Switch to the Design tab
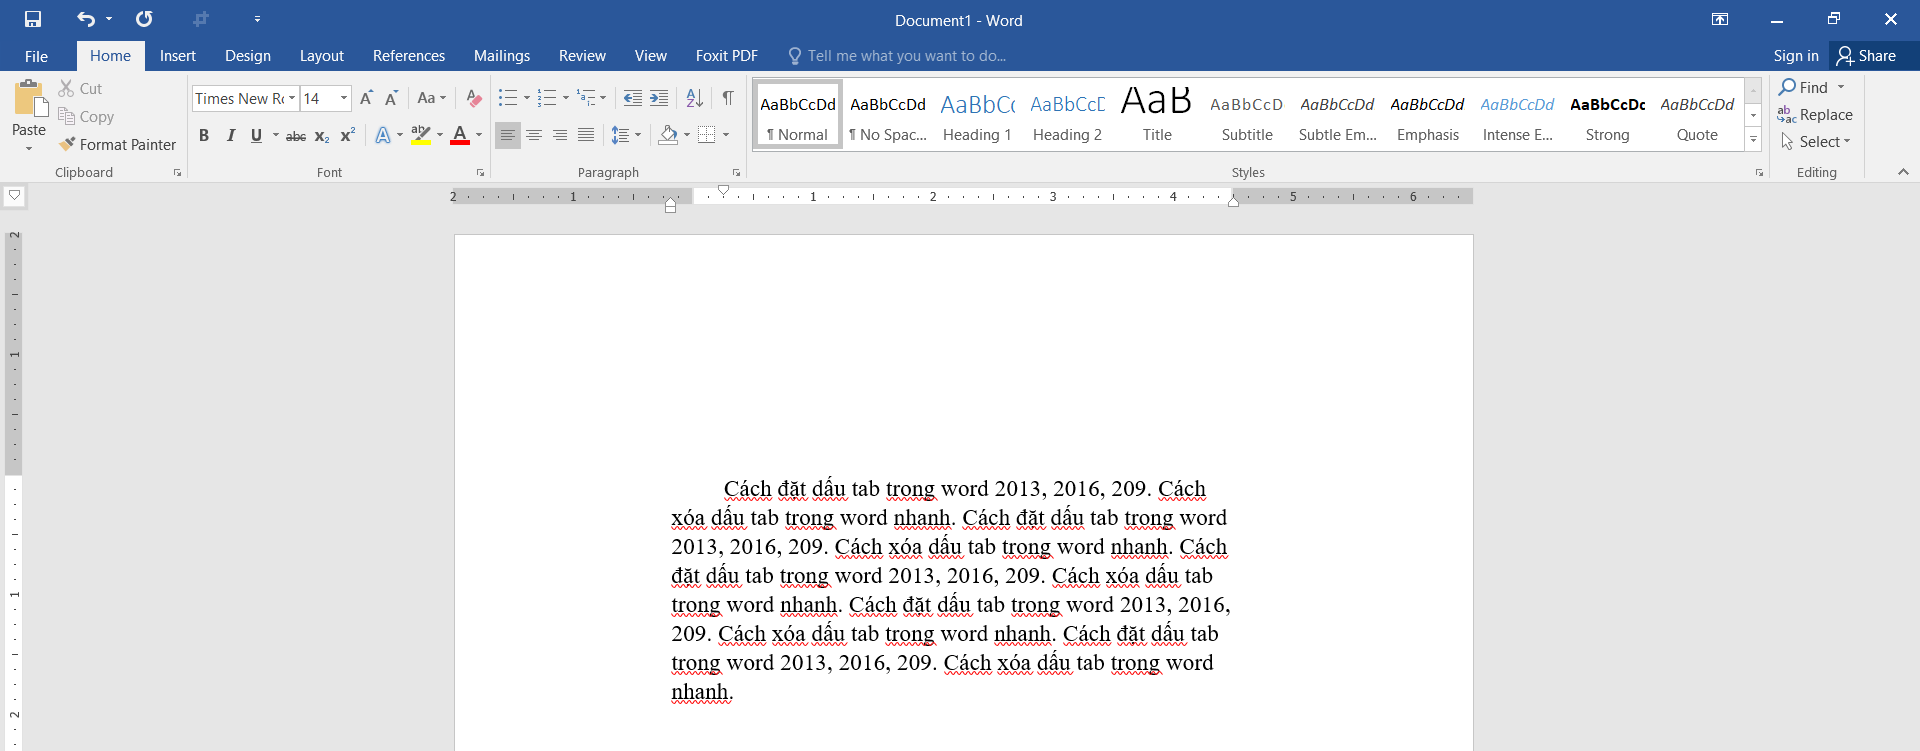Image resolution: width=1920 pixels, height=751 pixels. [247, 56]
